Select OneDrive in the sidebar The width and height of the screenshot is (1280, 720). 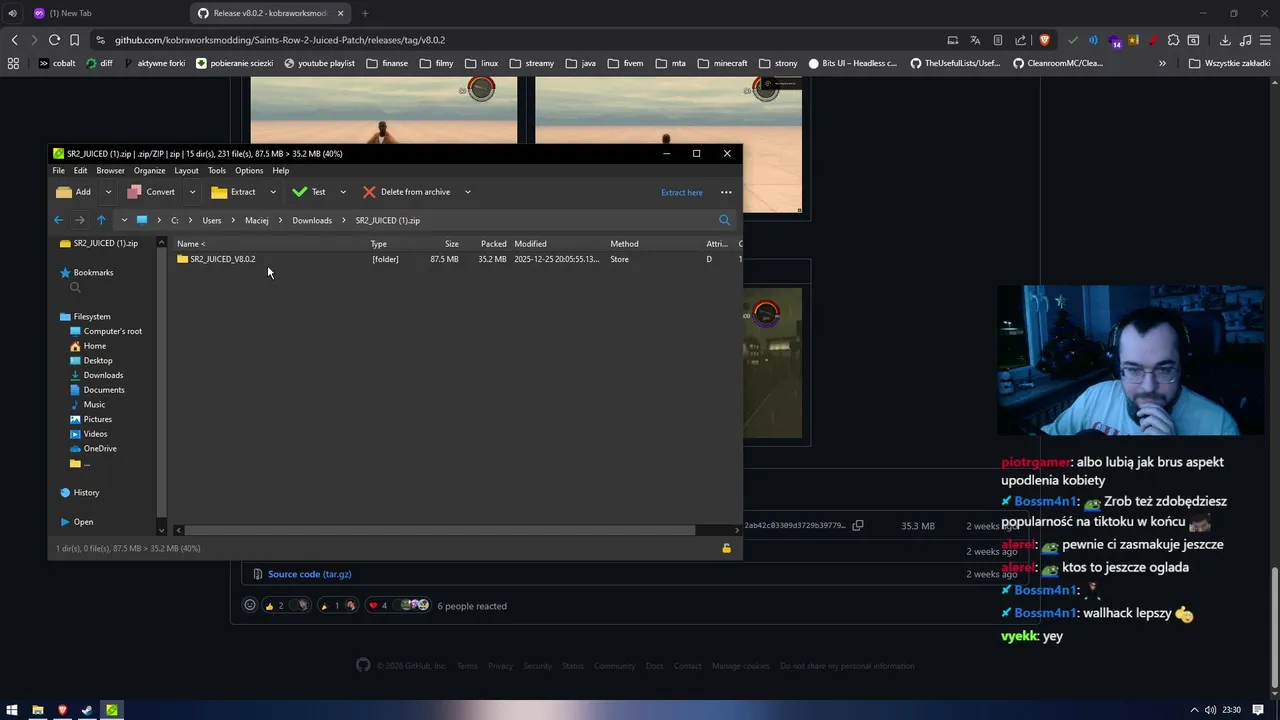click(93, 448)
